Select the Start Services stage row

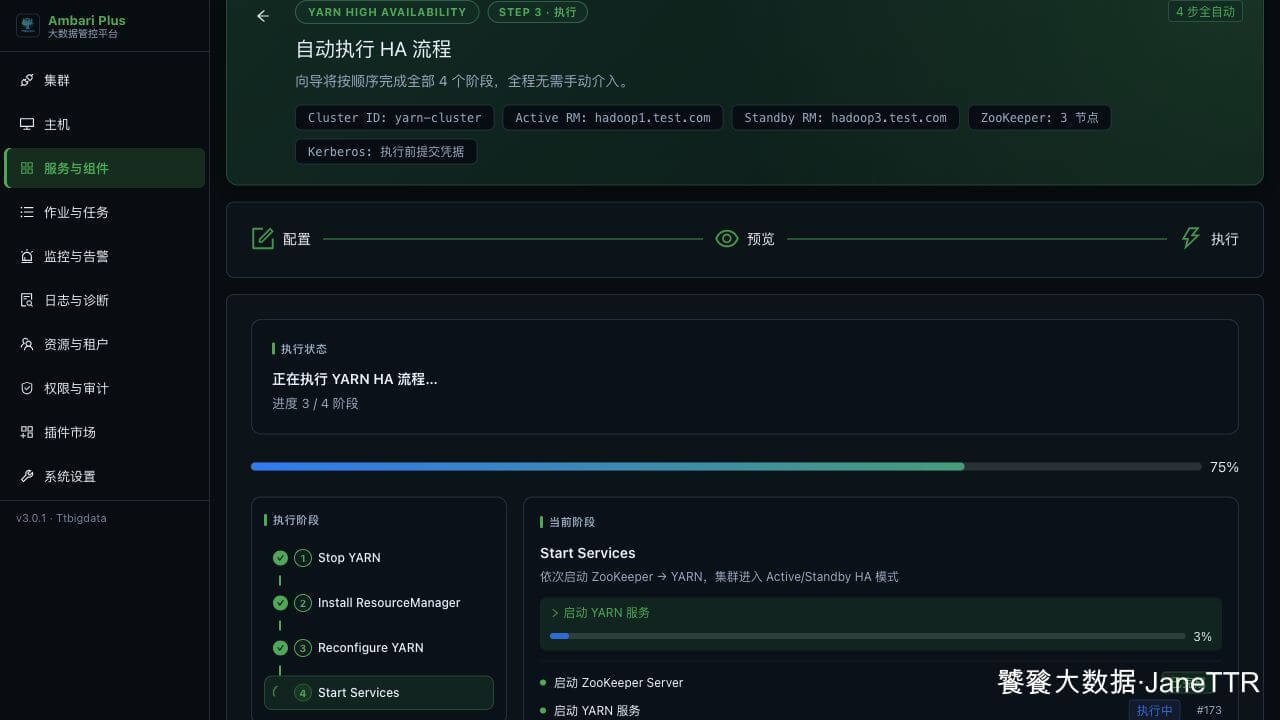click(x=379, y=693)
